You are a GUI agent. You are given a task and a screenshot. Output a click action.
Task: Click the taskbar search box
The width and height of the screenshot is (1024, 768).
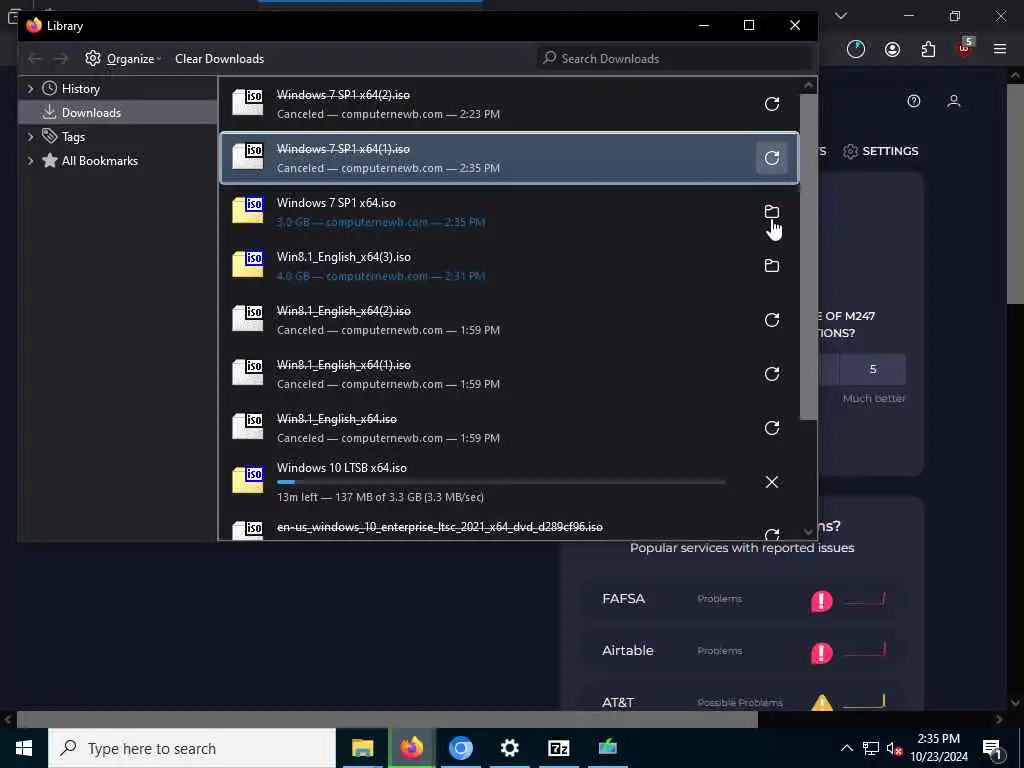pyautogui.click(x=191, y=748)
